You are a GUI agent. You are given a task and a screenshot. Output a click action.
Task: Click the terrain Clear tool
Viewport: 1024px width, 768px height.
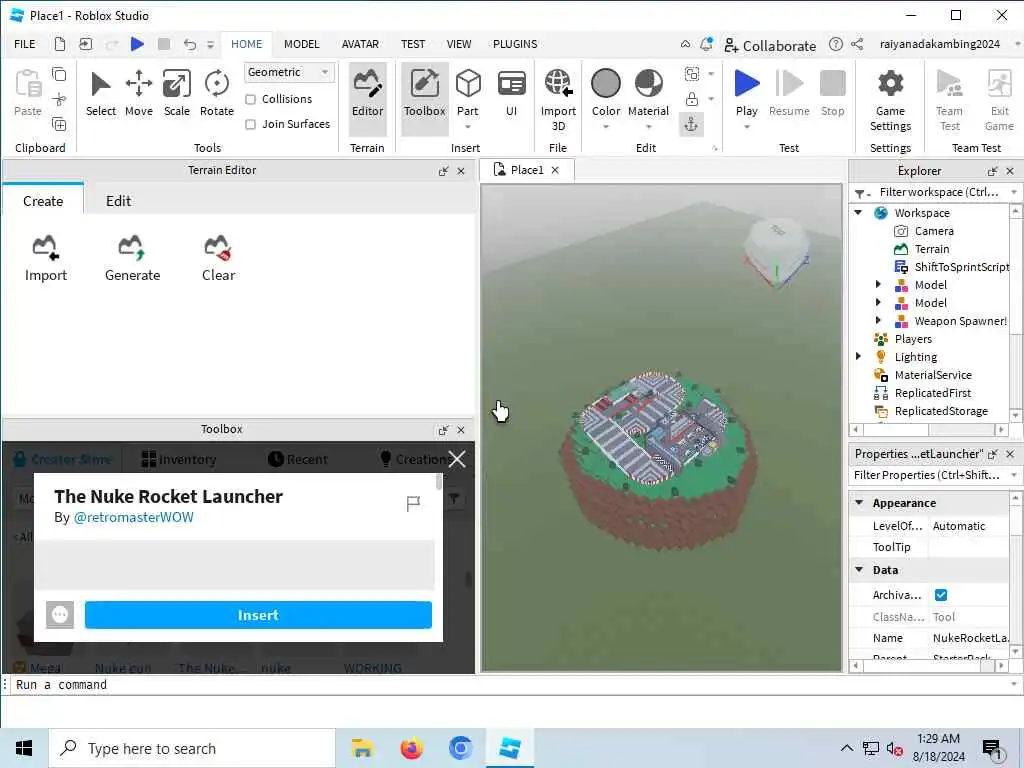click(x=218, y=259)
